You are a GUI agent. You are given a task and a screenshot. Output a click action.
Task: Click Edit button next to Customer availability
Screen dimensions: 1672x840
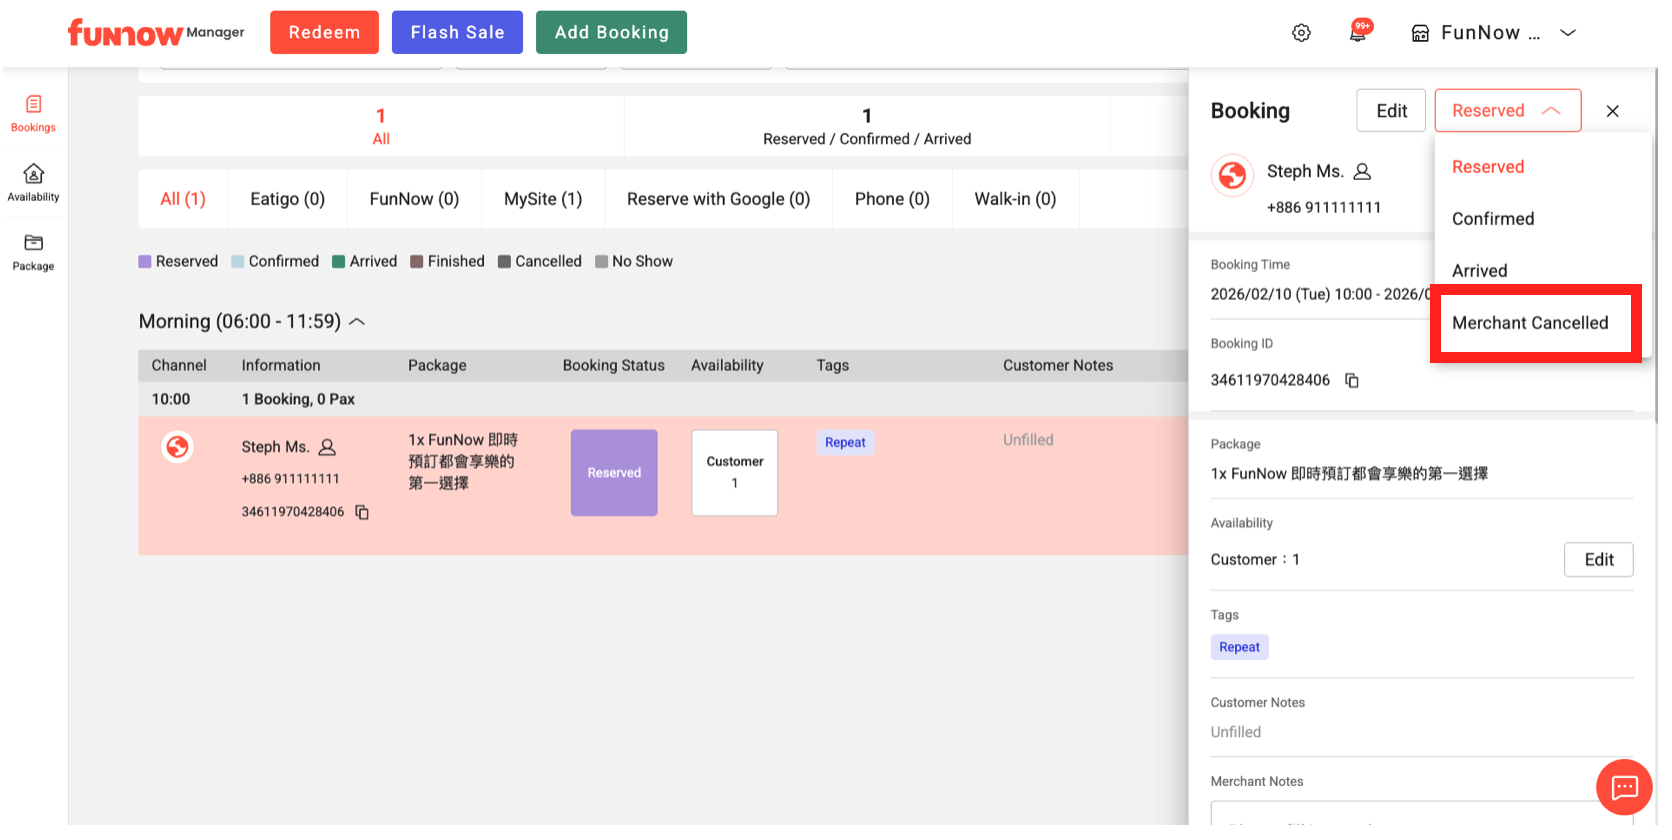click(1598, 560)
